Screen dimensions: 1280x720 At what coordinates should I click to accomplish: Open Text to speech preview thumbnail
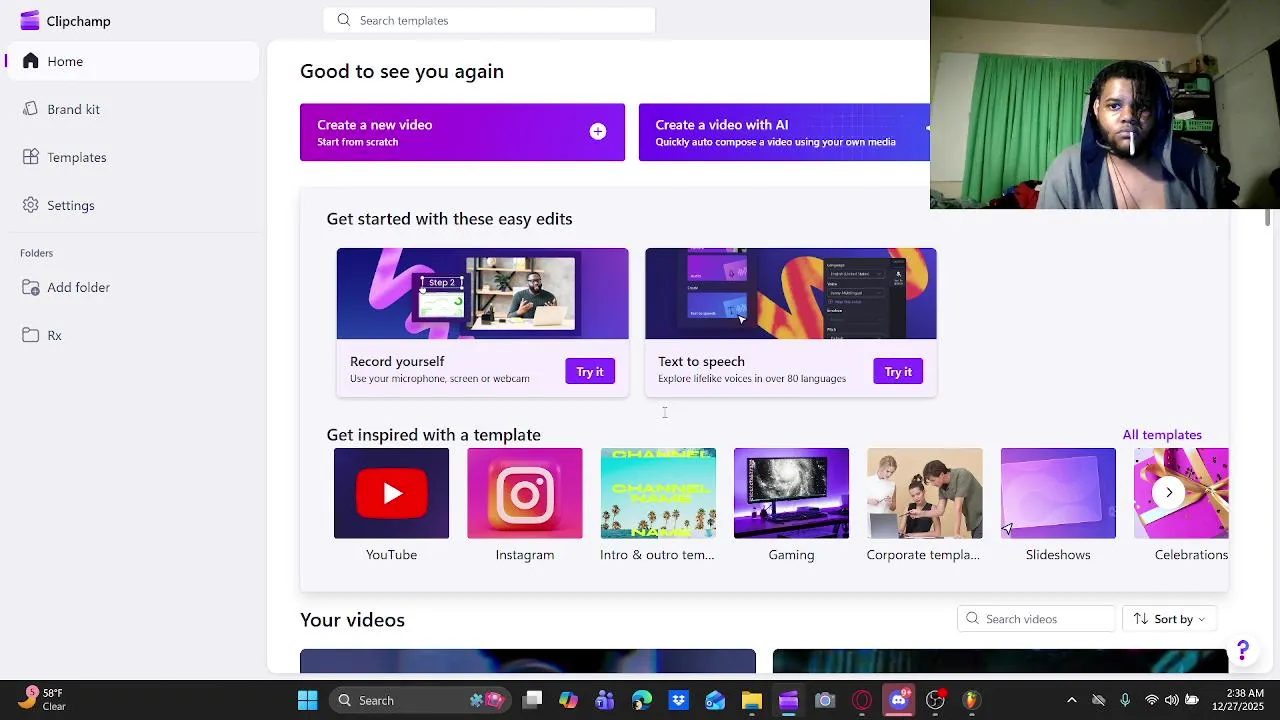click(x=791, y=294)
